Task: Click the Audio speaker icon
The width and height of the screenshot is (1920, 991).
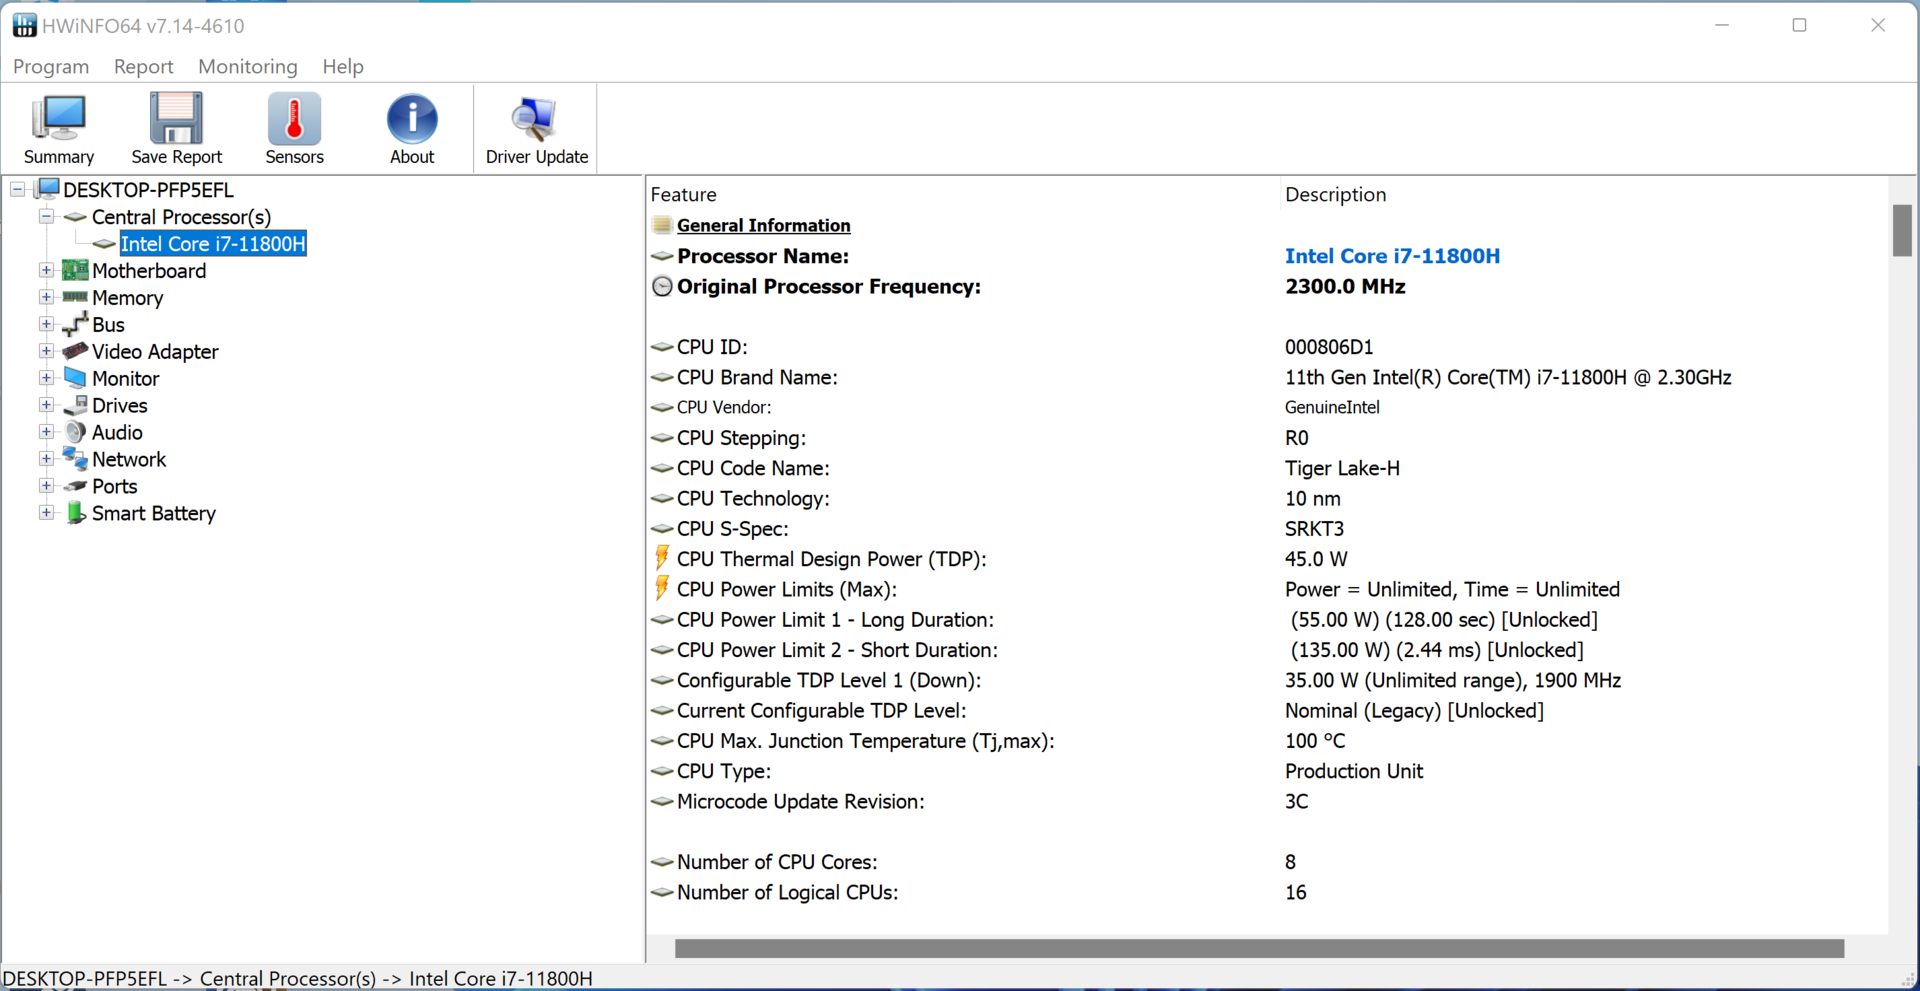Action: coord(75,432)
